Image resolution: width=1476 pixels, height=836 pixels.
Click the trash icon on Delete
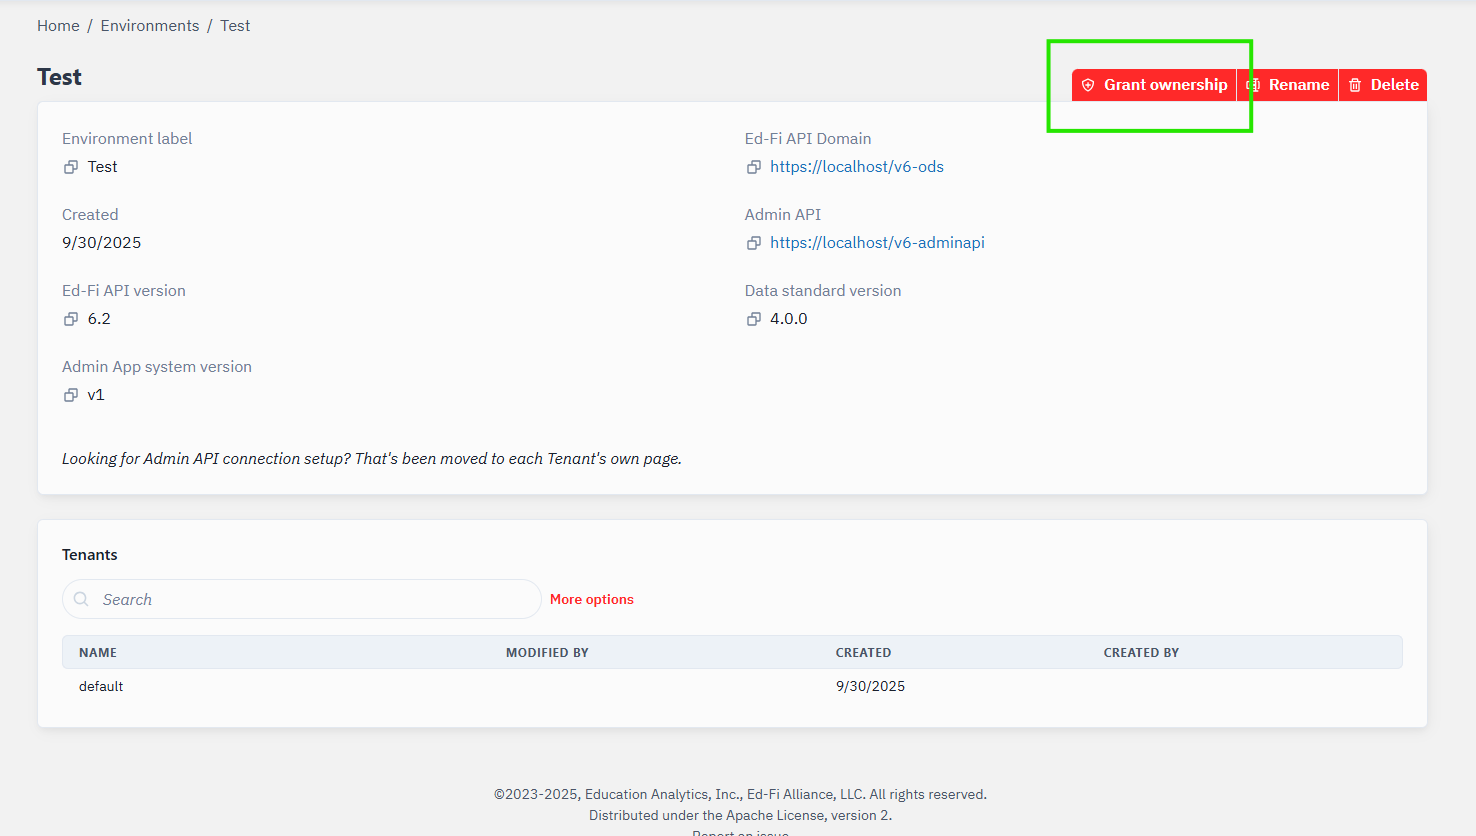(1355, 85)
